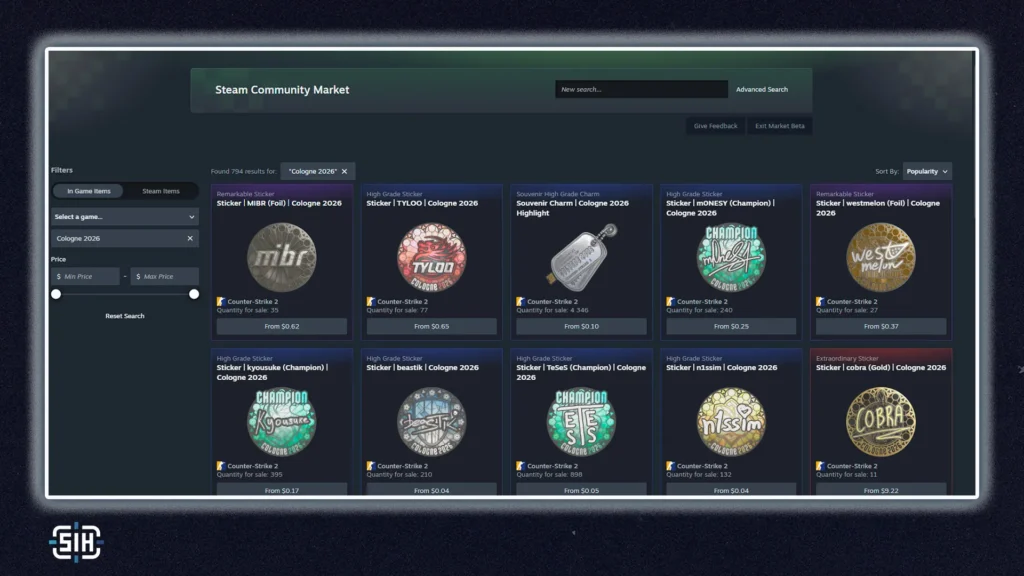The image size is (1024, 576).
Task: Clear the Cologne 2026 filter text field
Action: (190, 238)
